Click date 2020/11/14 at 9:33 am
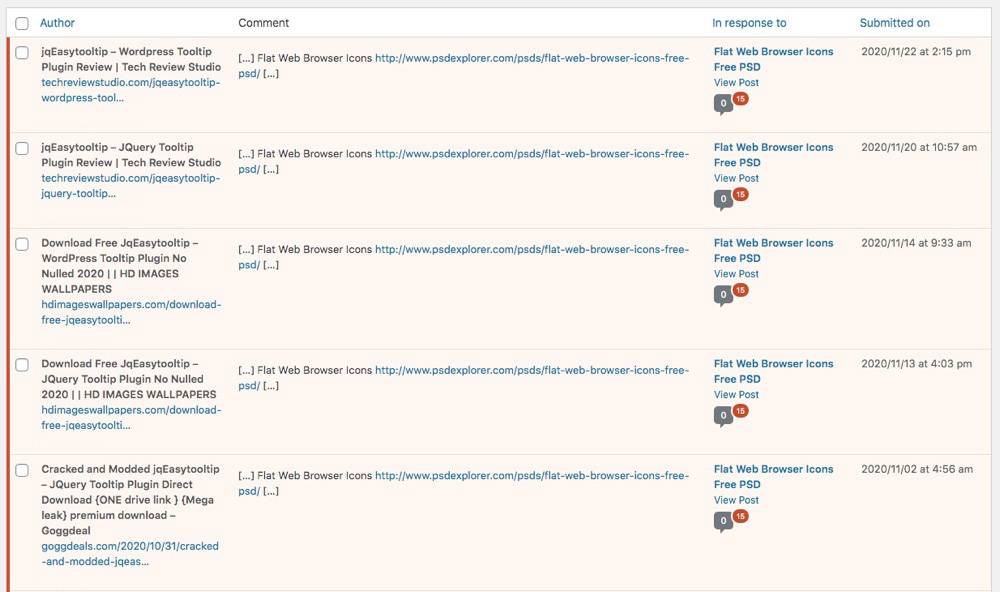 [x=916, y=243]
